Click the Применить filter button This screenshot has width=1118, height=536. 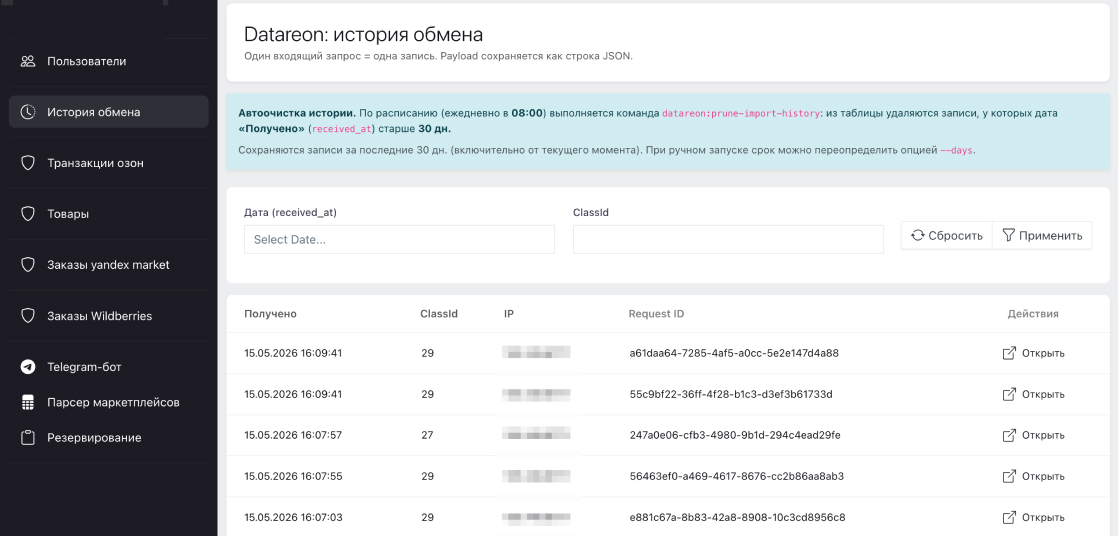[x=1042, y=235]
